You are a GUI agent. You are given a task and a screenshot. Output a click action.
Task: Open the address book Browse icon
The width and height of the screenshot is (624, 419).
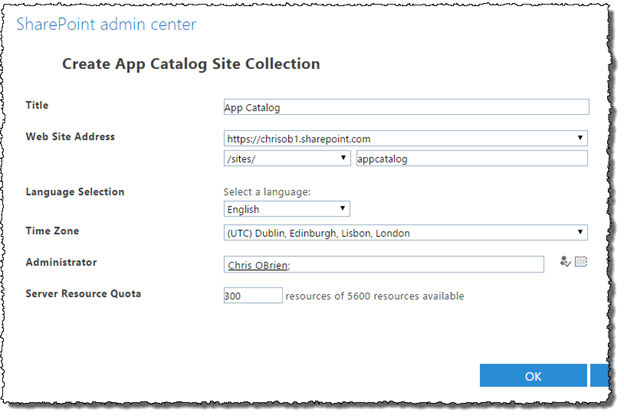tap(581, 261)
